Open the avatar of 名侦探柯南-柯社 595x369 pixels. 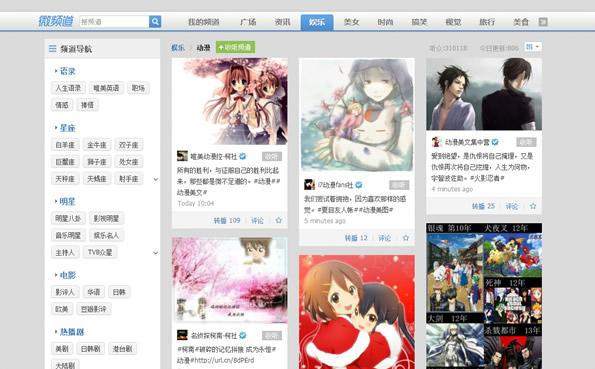tap(182, 335)
